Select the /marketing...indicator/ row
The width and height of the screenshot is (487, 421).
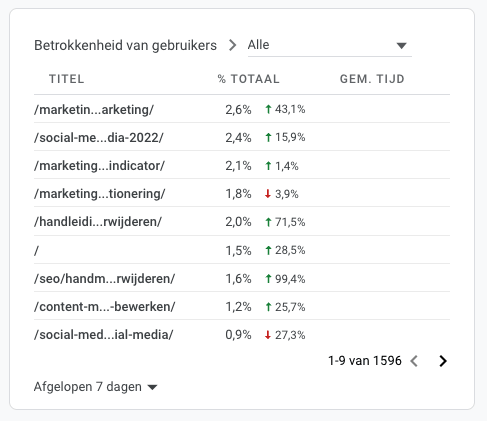point(242,165)
